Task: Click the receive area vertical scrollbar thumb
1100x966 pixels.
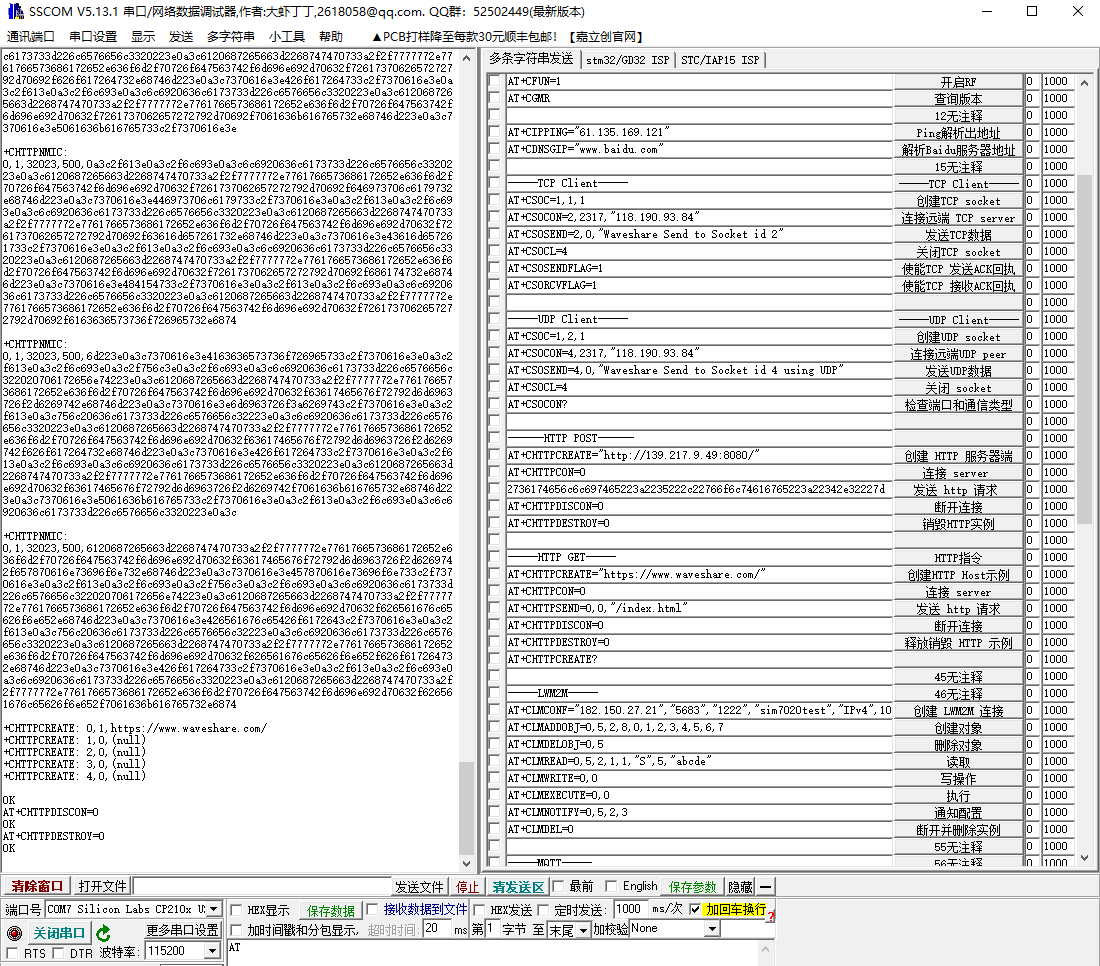Action: click(x=467, y=807)
